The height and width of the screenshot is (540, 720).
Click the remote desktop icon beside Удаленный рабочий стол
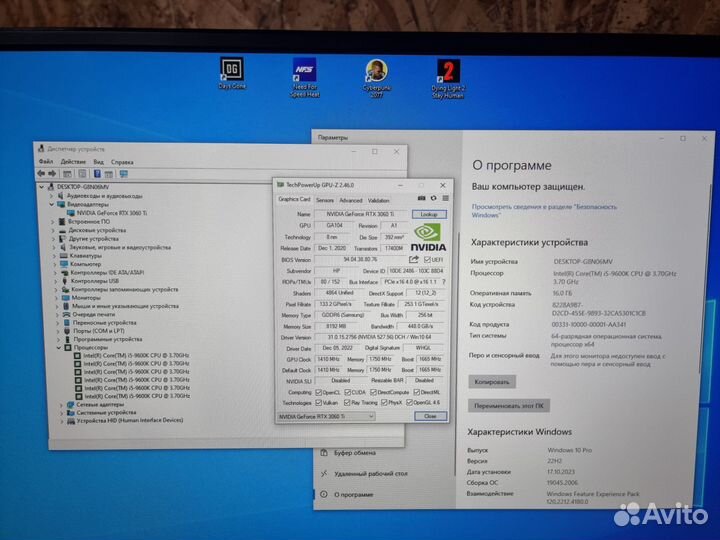click(x=324, y=473)
